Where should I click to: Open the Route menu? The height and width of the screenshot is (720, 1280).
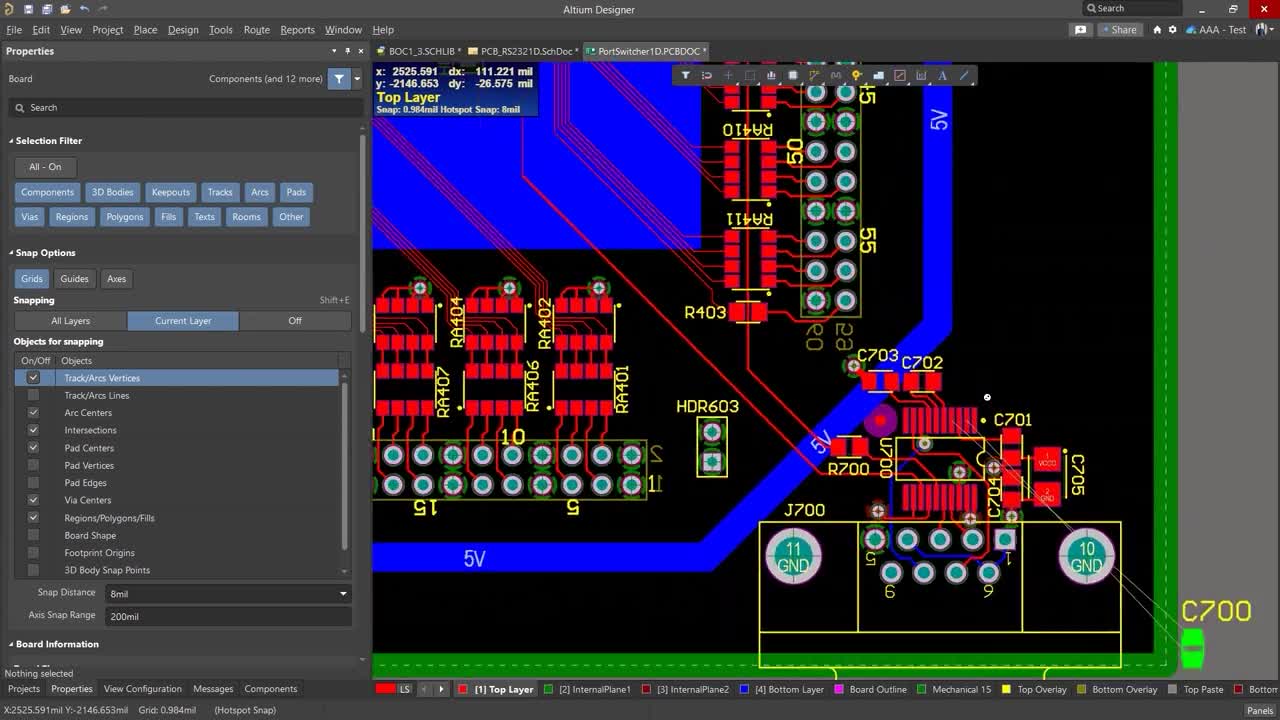[257, 30]
